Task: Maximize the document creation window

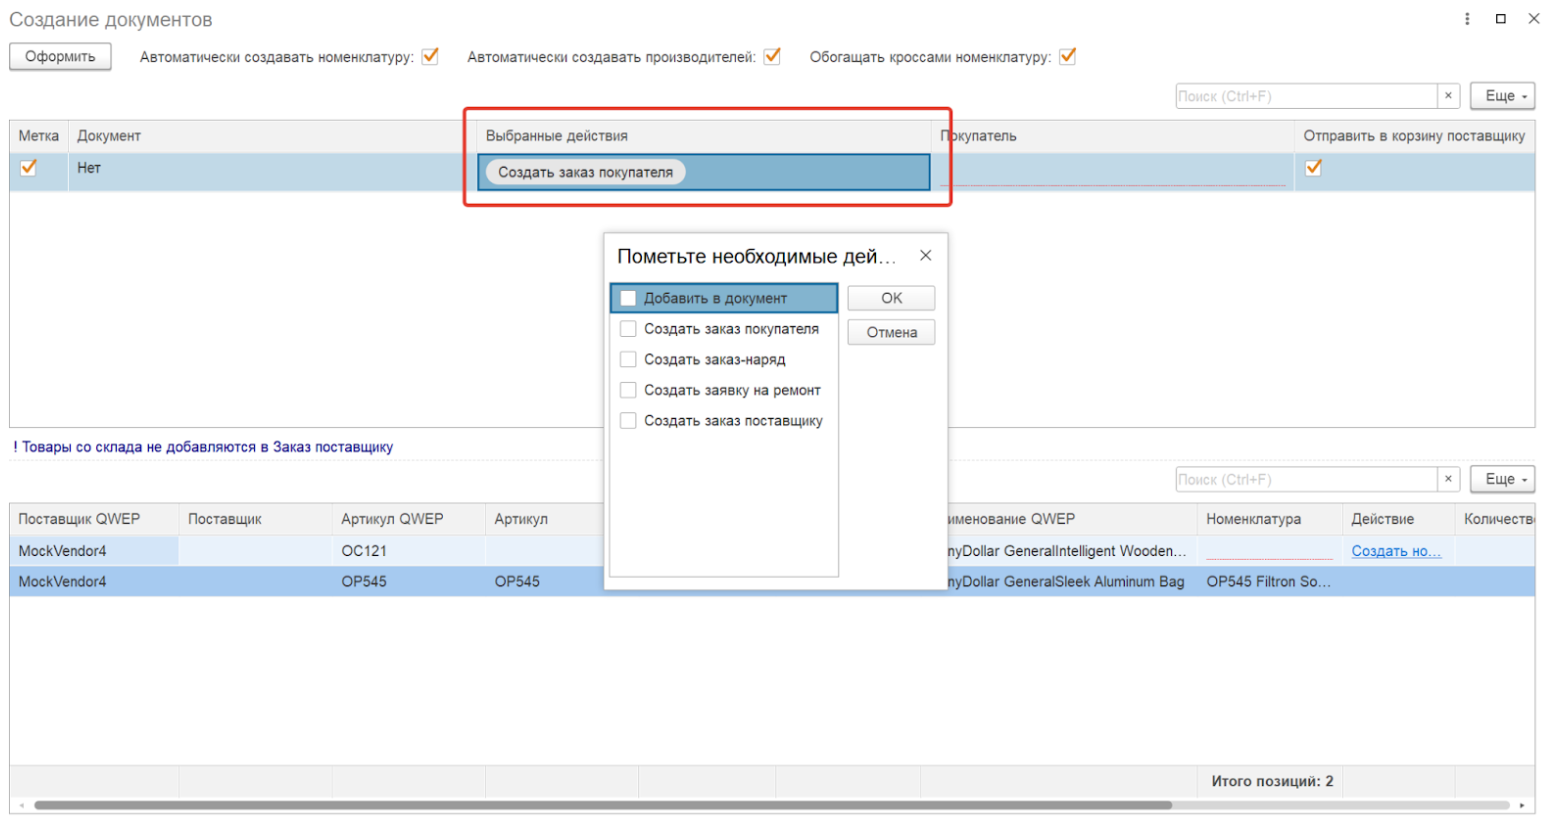Action: click(1500, 19)
